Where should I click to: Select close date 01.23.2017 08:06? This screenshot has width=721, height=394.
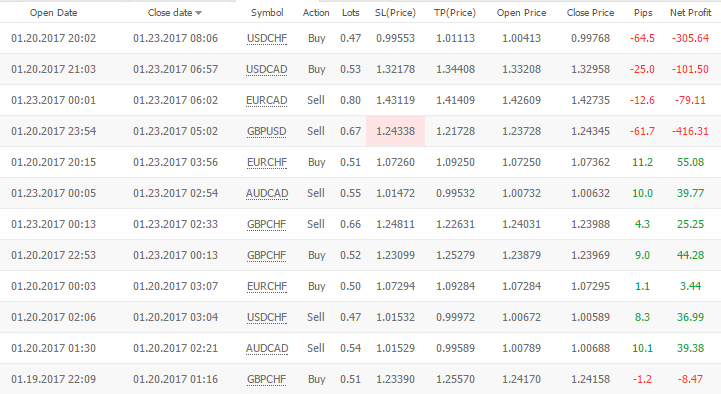click(x=176, y=38)
